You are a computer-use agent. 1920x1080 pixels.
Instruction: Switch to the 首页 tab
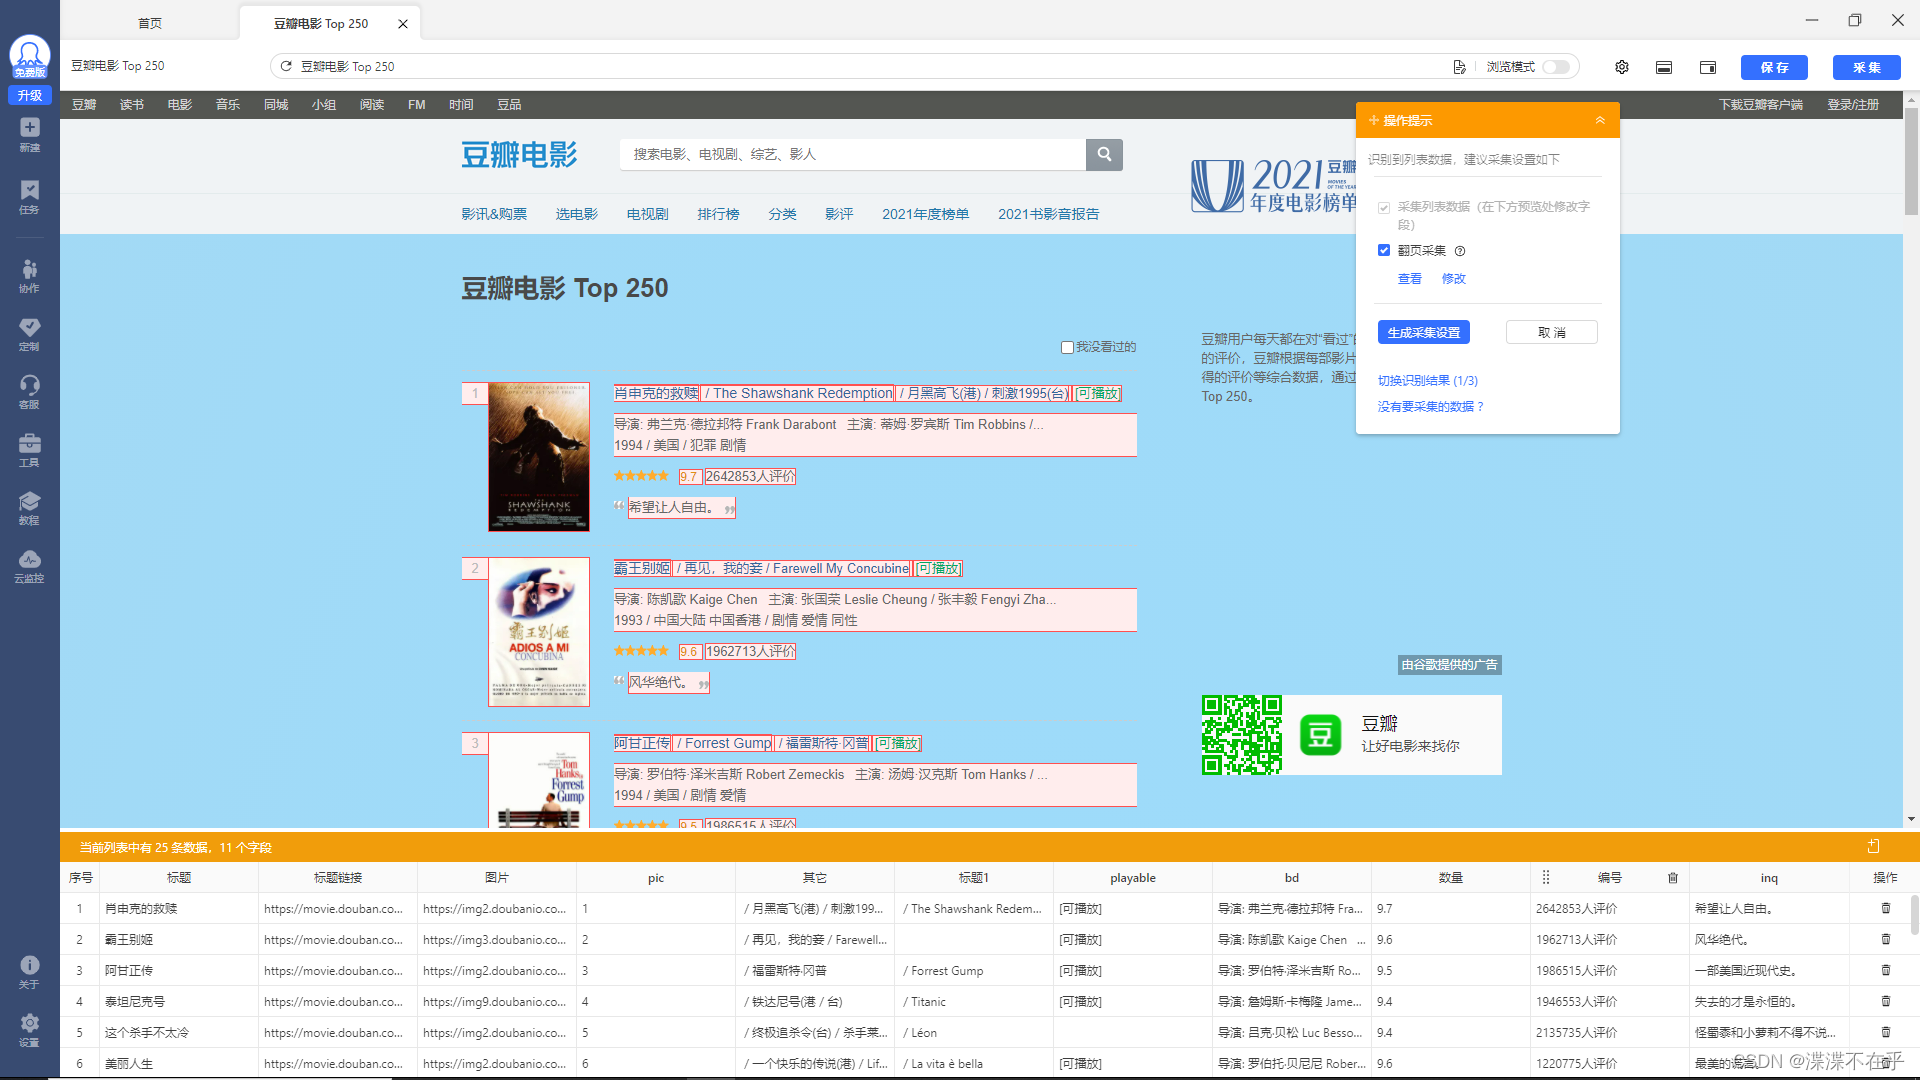[x=150, y=23]
